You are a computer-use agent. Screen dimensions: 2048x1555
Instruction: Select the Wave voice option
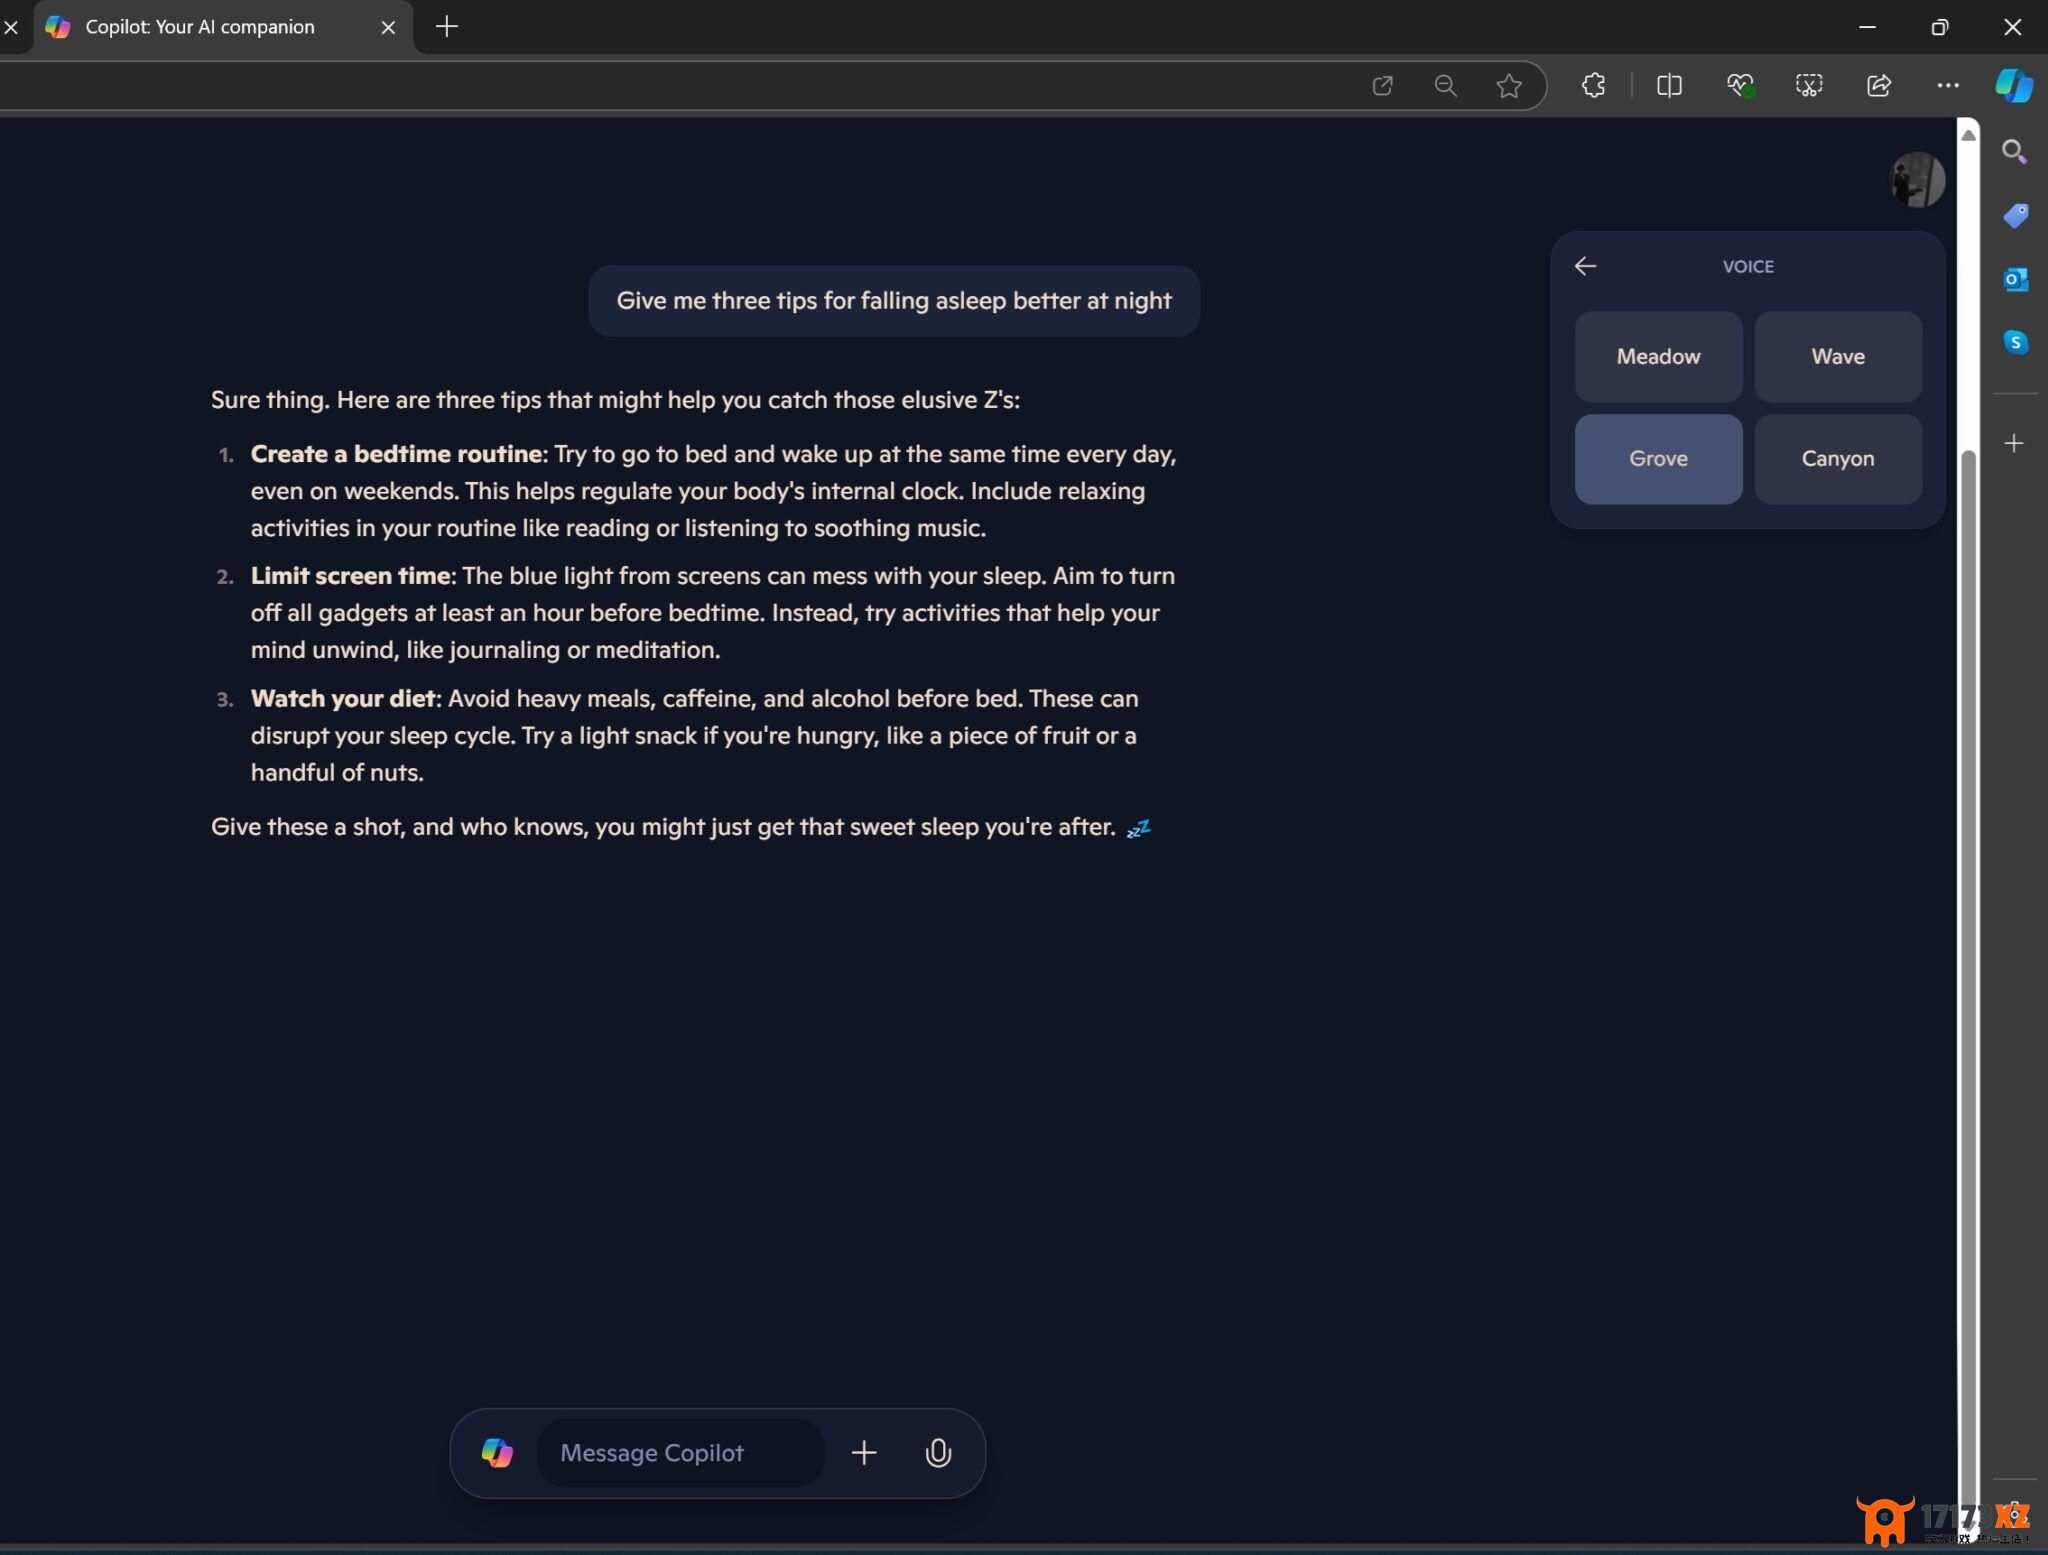coord(1836,354)
